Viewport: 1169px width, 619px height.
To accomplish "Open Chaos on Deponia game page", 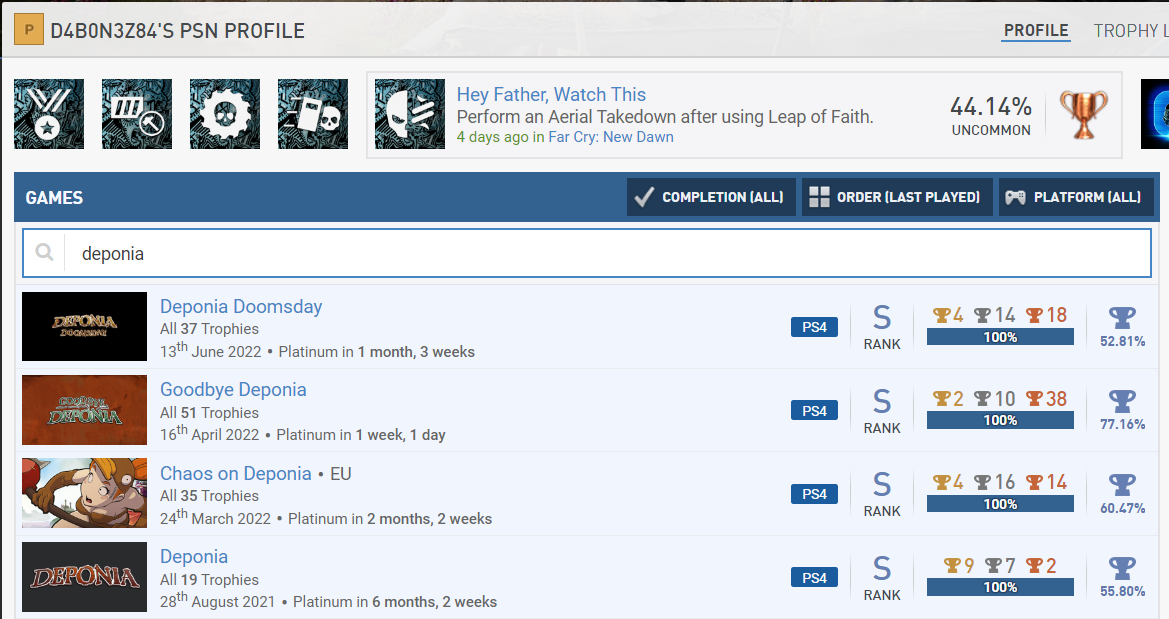I will coord(235,474).
